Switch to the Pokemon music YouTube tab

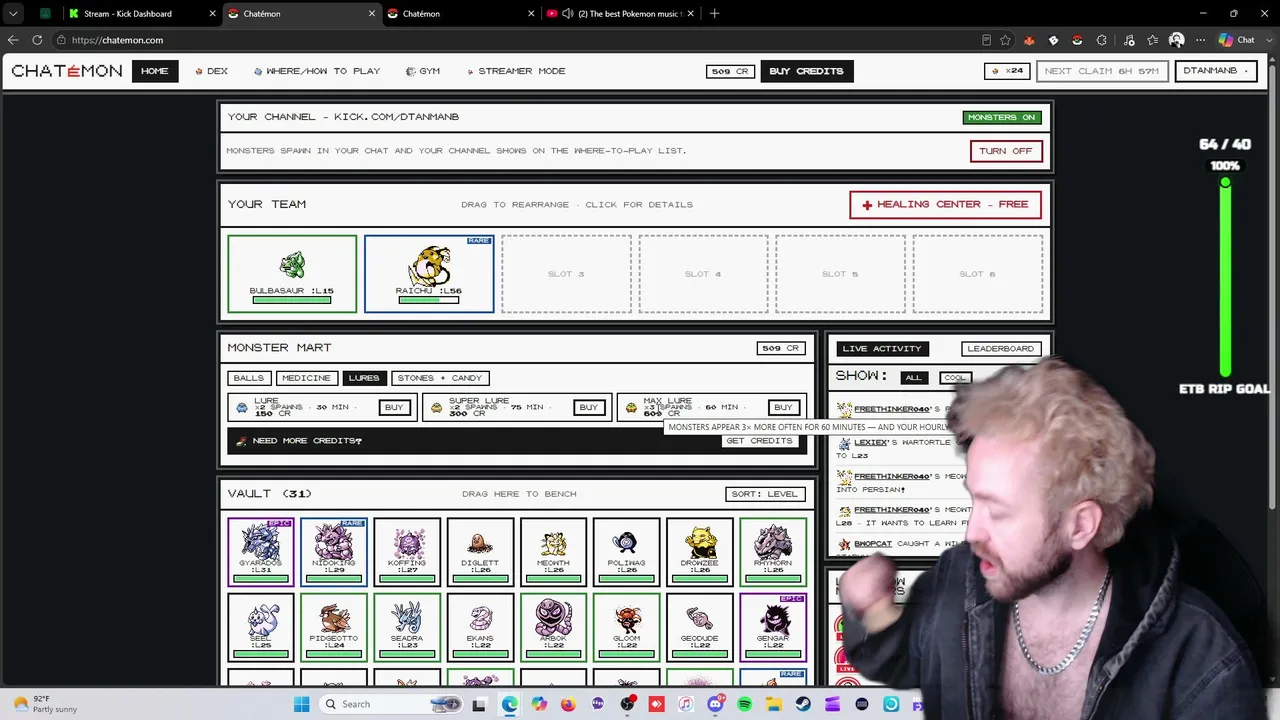pos(620,14)
